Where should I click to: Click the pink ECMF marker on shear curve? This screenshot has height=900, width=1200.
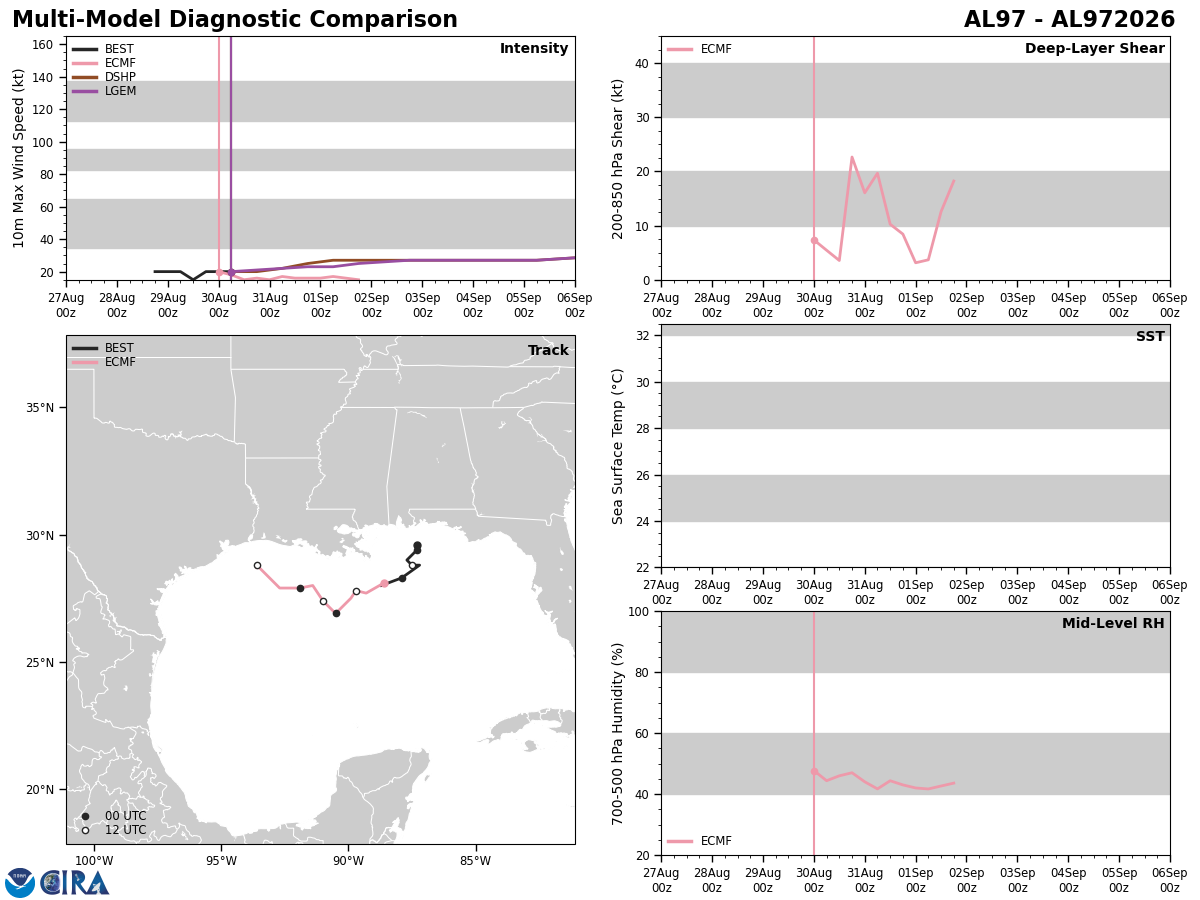pyautogui.click(x=814, y=240)
